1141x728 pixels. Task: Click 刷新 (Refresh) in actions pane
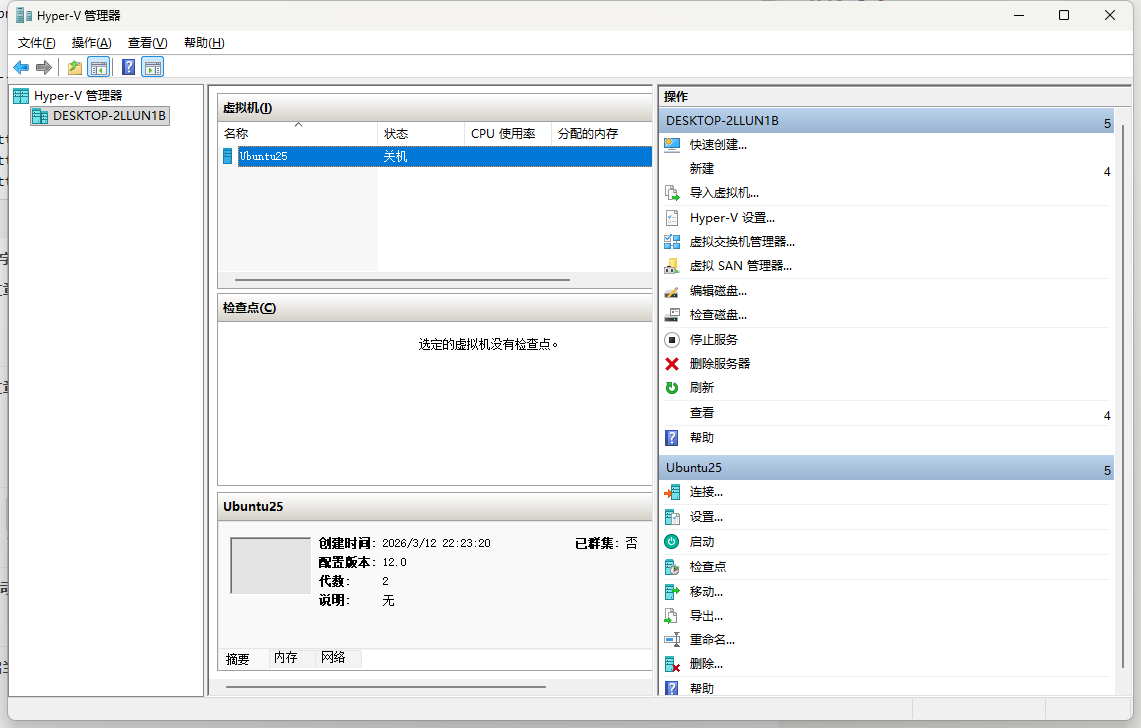coord(702,388)
